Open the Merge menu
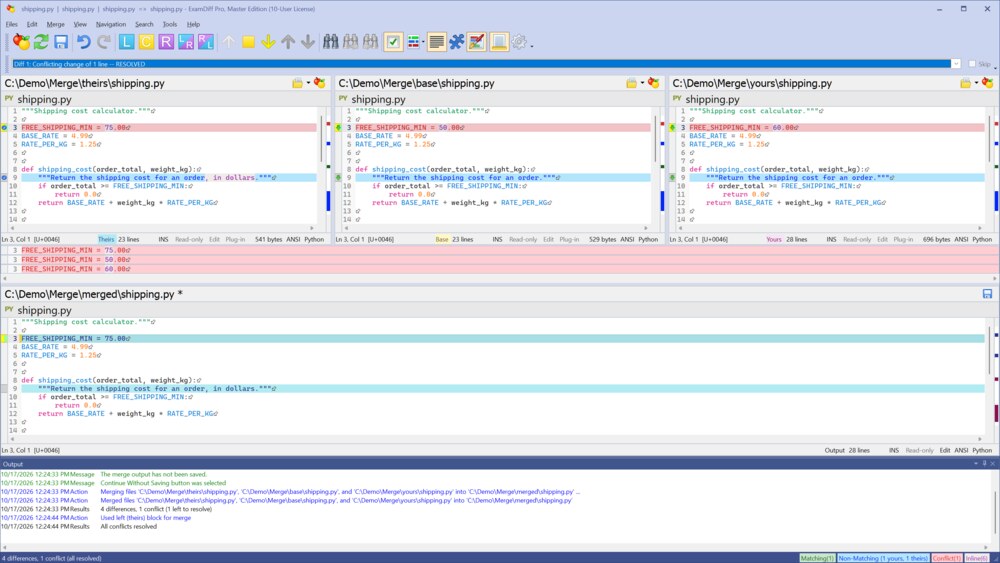 pos(55,24)
